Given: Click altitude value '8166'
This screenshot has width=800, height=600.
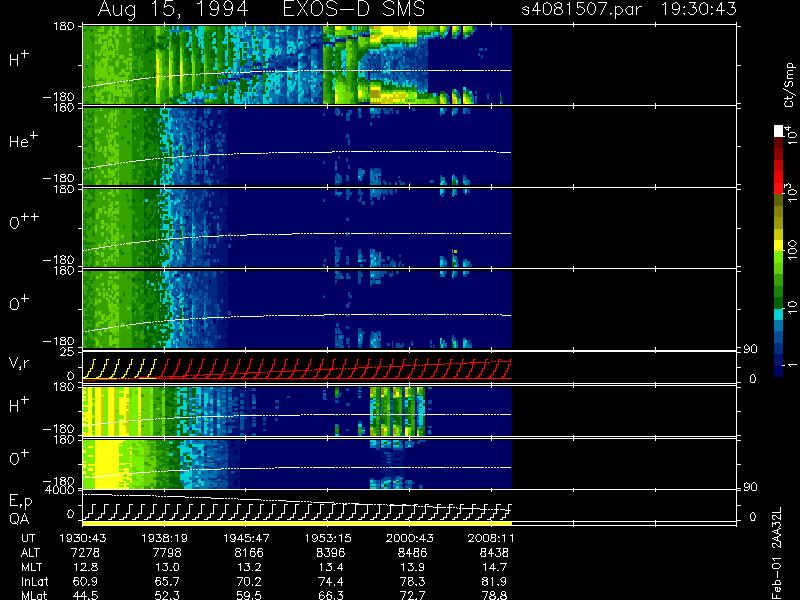Looking at the screenshot, I should click(x=249, y=553).
